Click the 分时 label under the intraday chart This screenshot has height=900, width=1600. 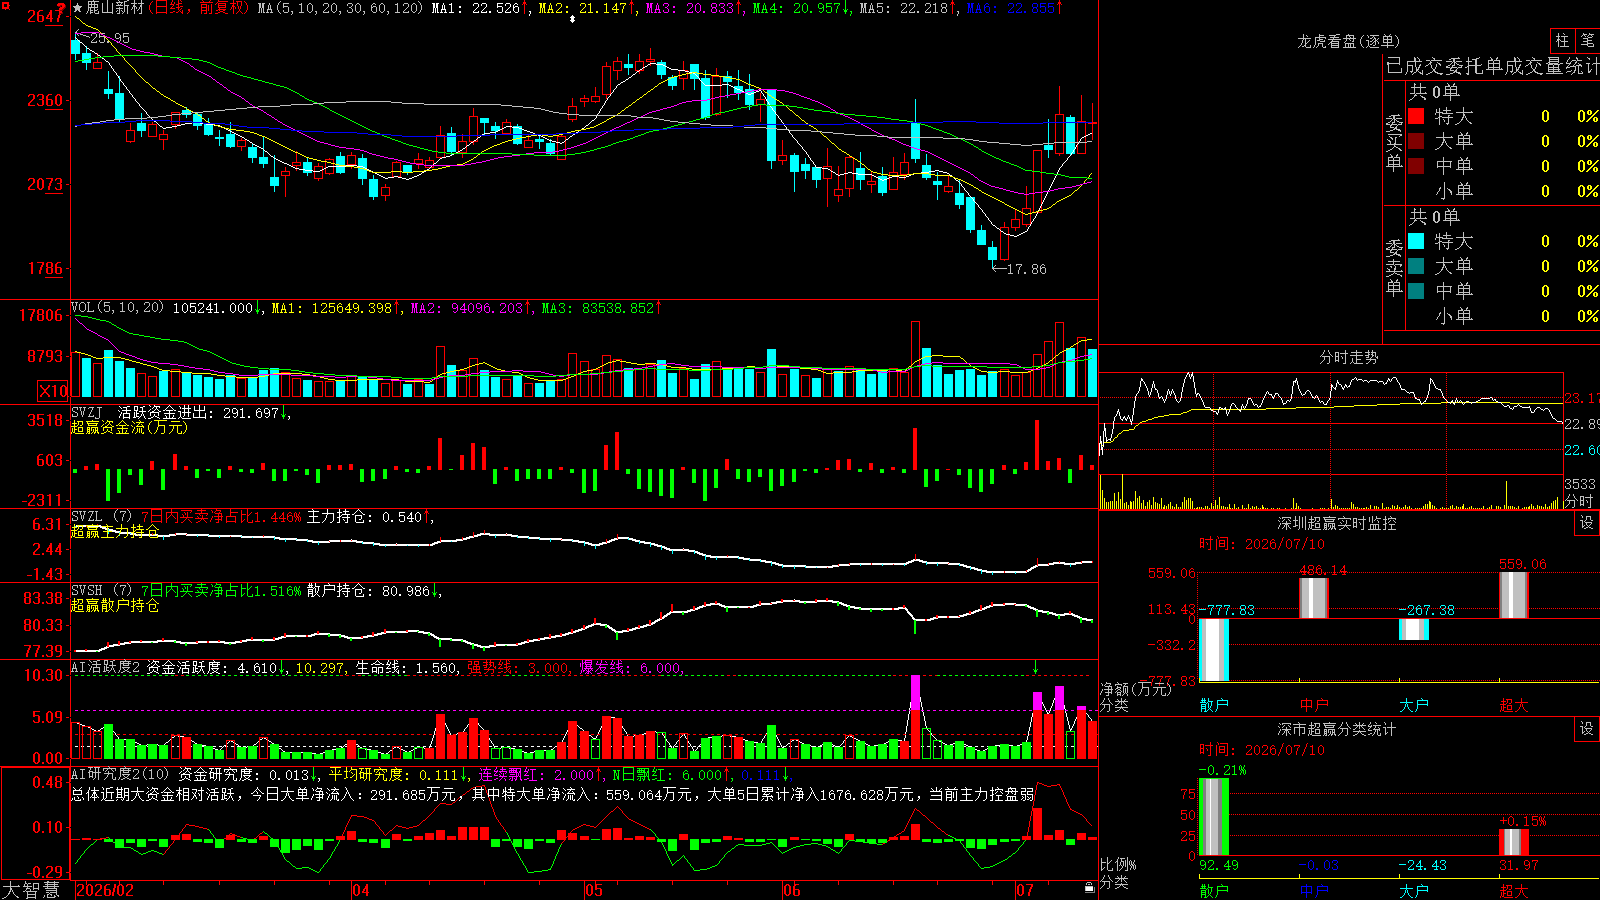coord(1579,501)
